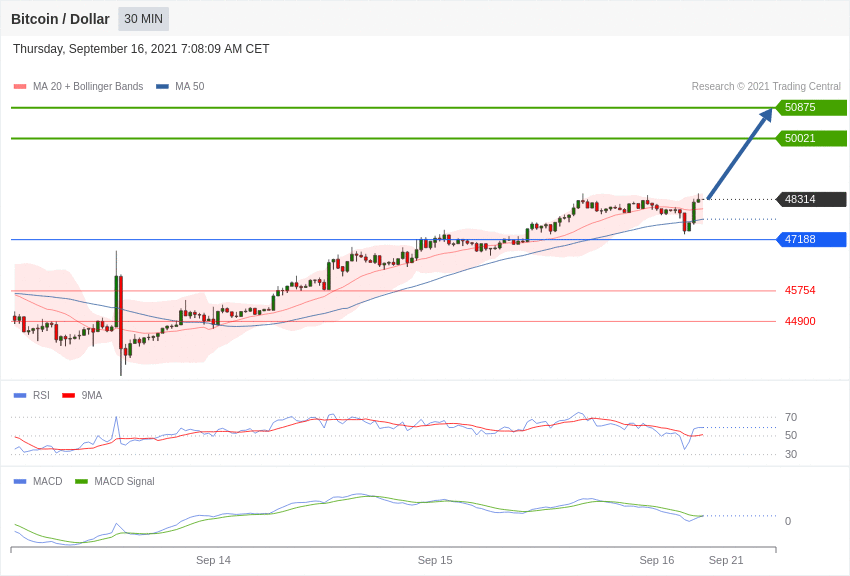
Task: Select the Sep 16 date on the time axis
Action: click(657, 560)
